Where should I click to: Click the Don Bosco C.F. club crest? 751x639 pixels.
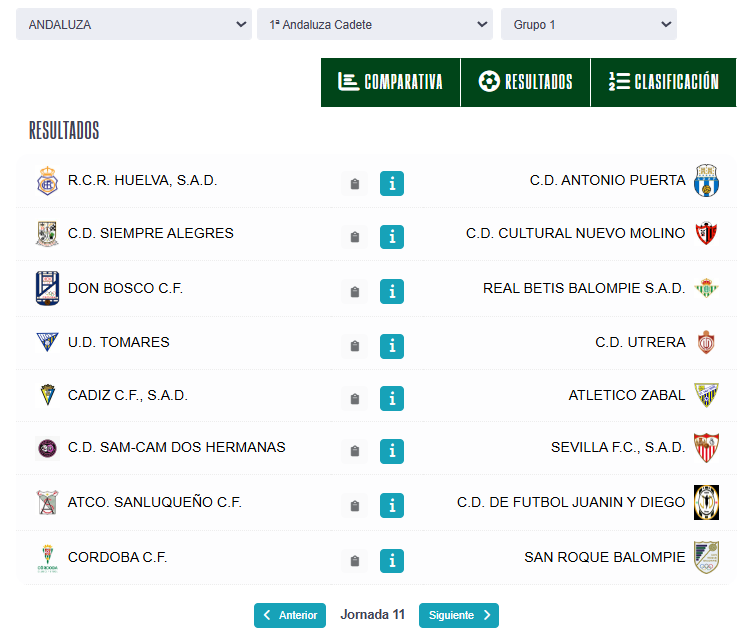point(47,288)
